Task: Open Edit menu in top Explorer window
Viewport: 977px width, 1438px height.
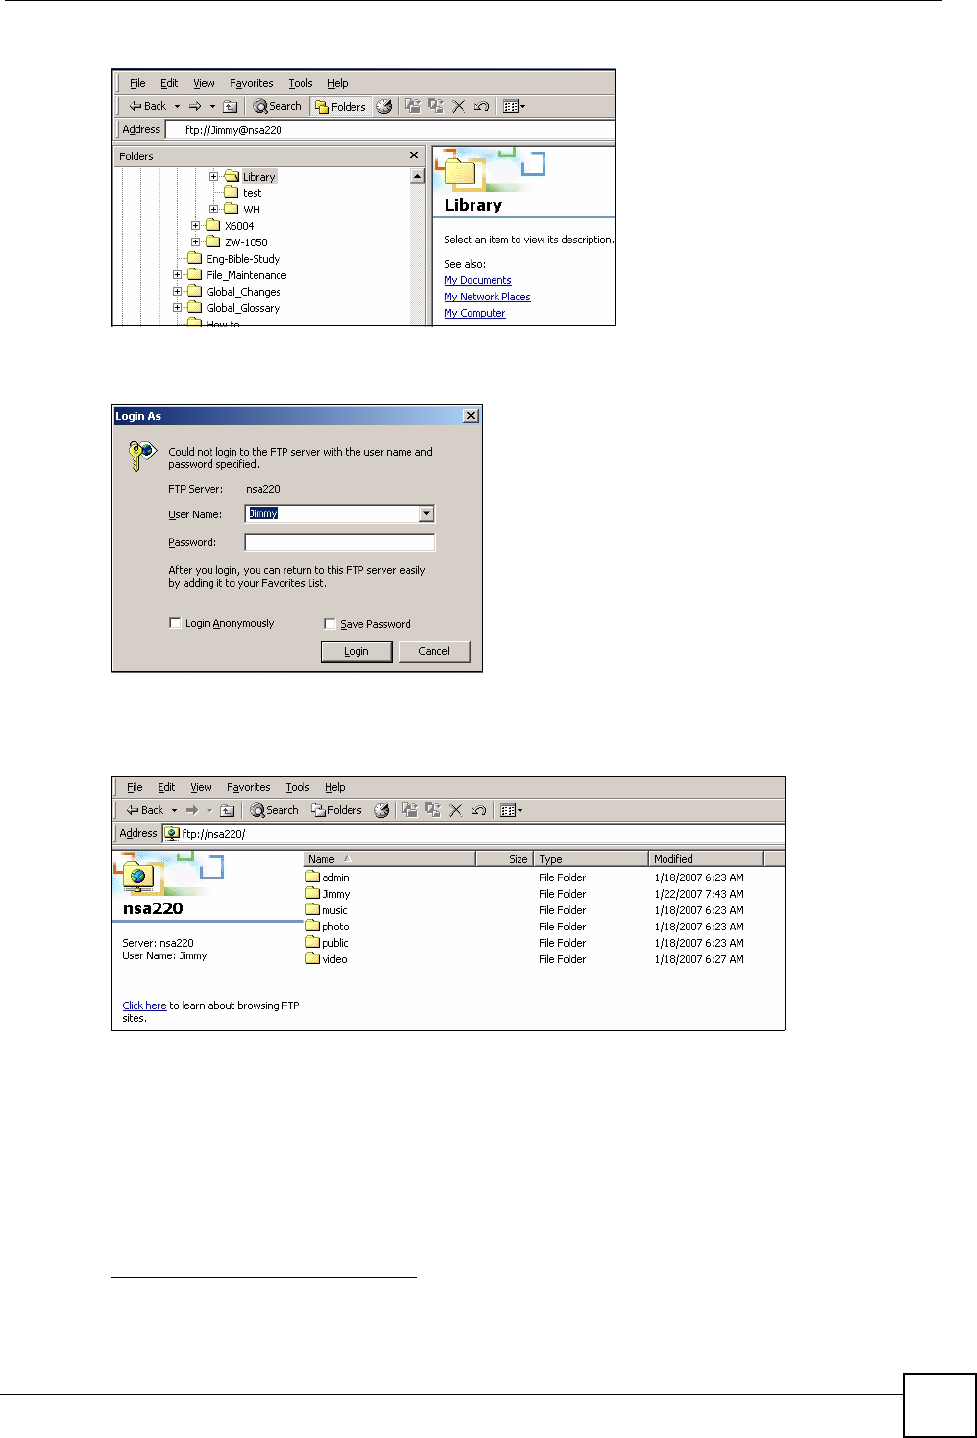Action: (x=169, y=83)
